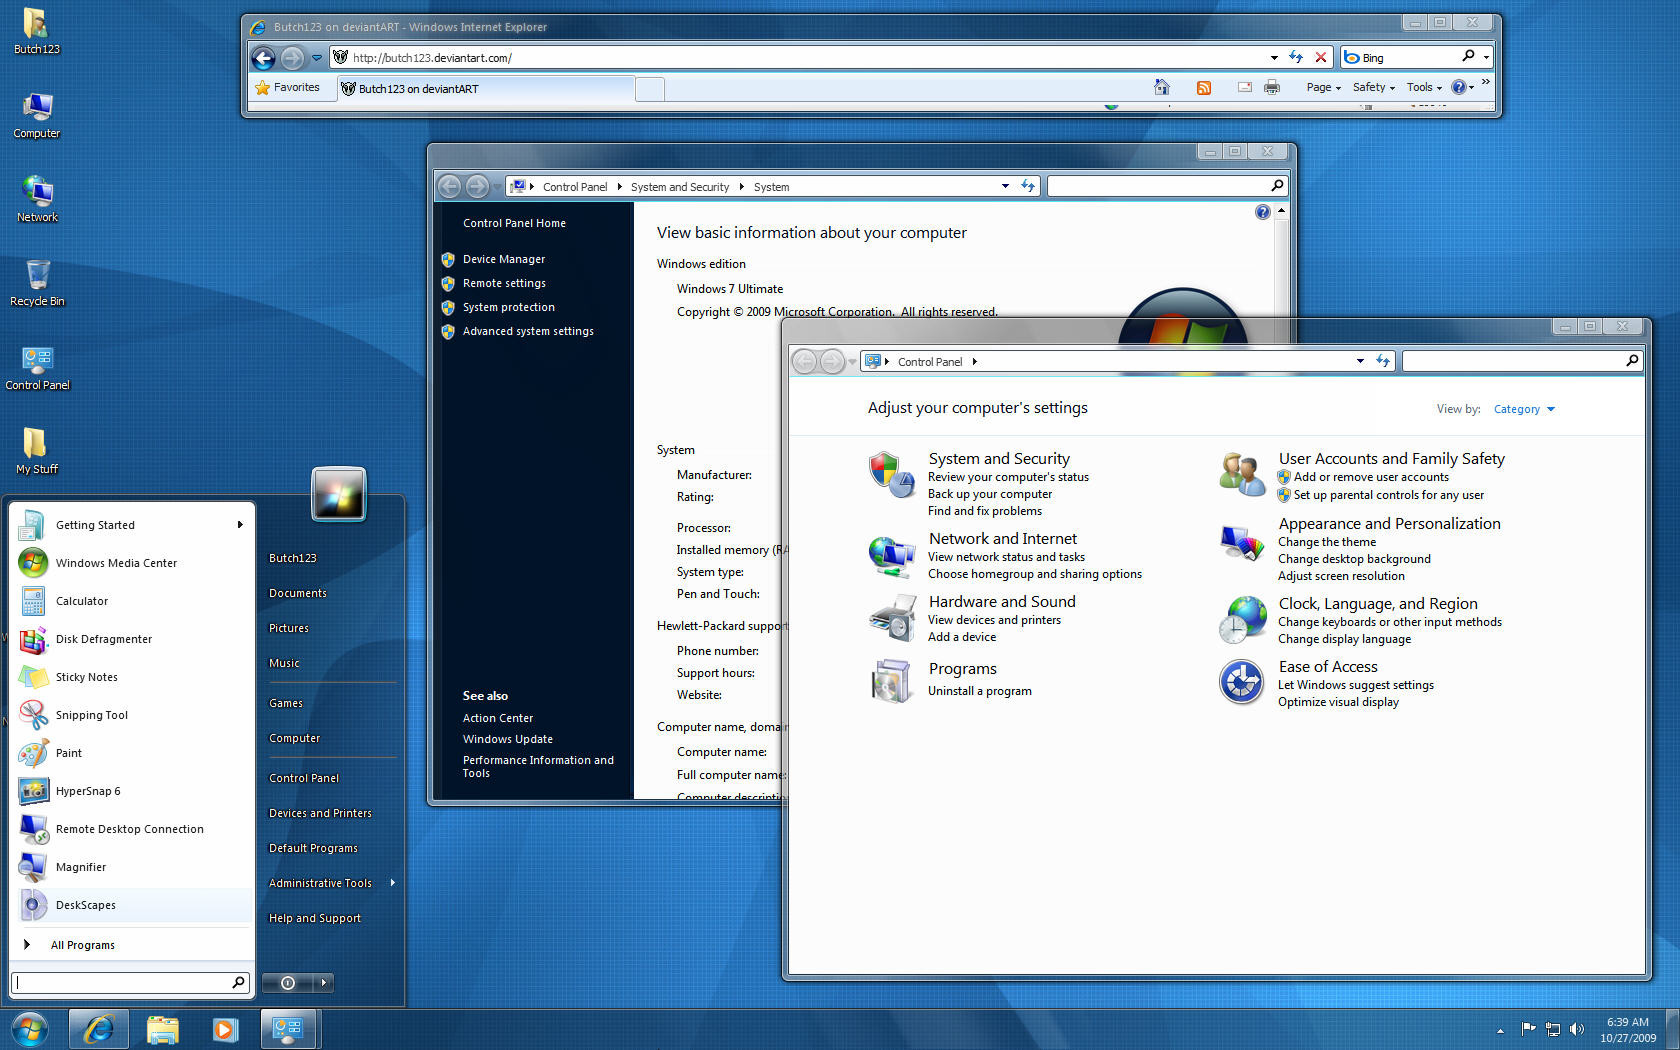Screen dimensions: 1680x1050
Task: Click the search field in the Control Panel window
Action: tap(1522, 361)
